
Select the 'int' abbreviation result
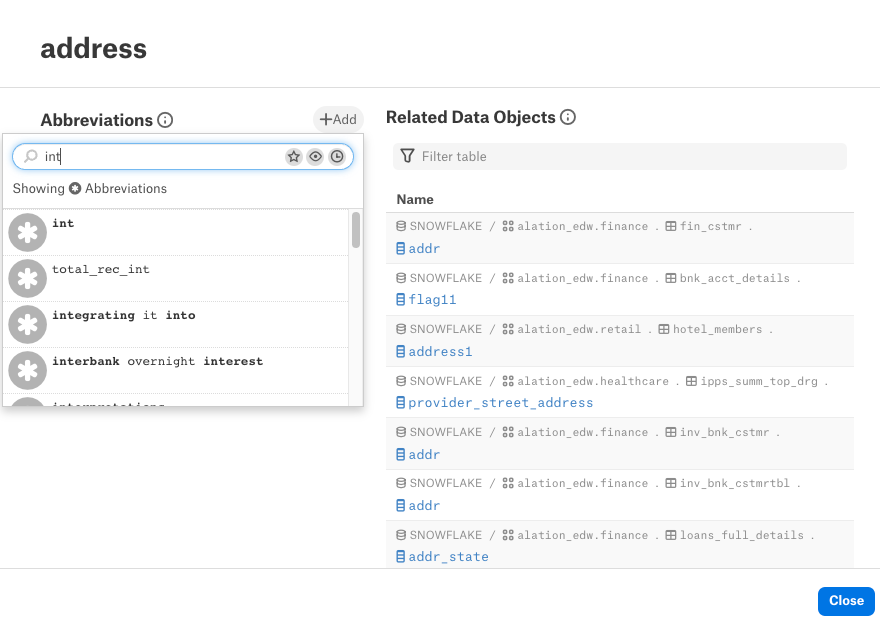coord(176,232)
